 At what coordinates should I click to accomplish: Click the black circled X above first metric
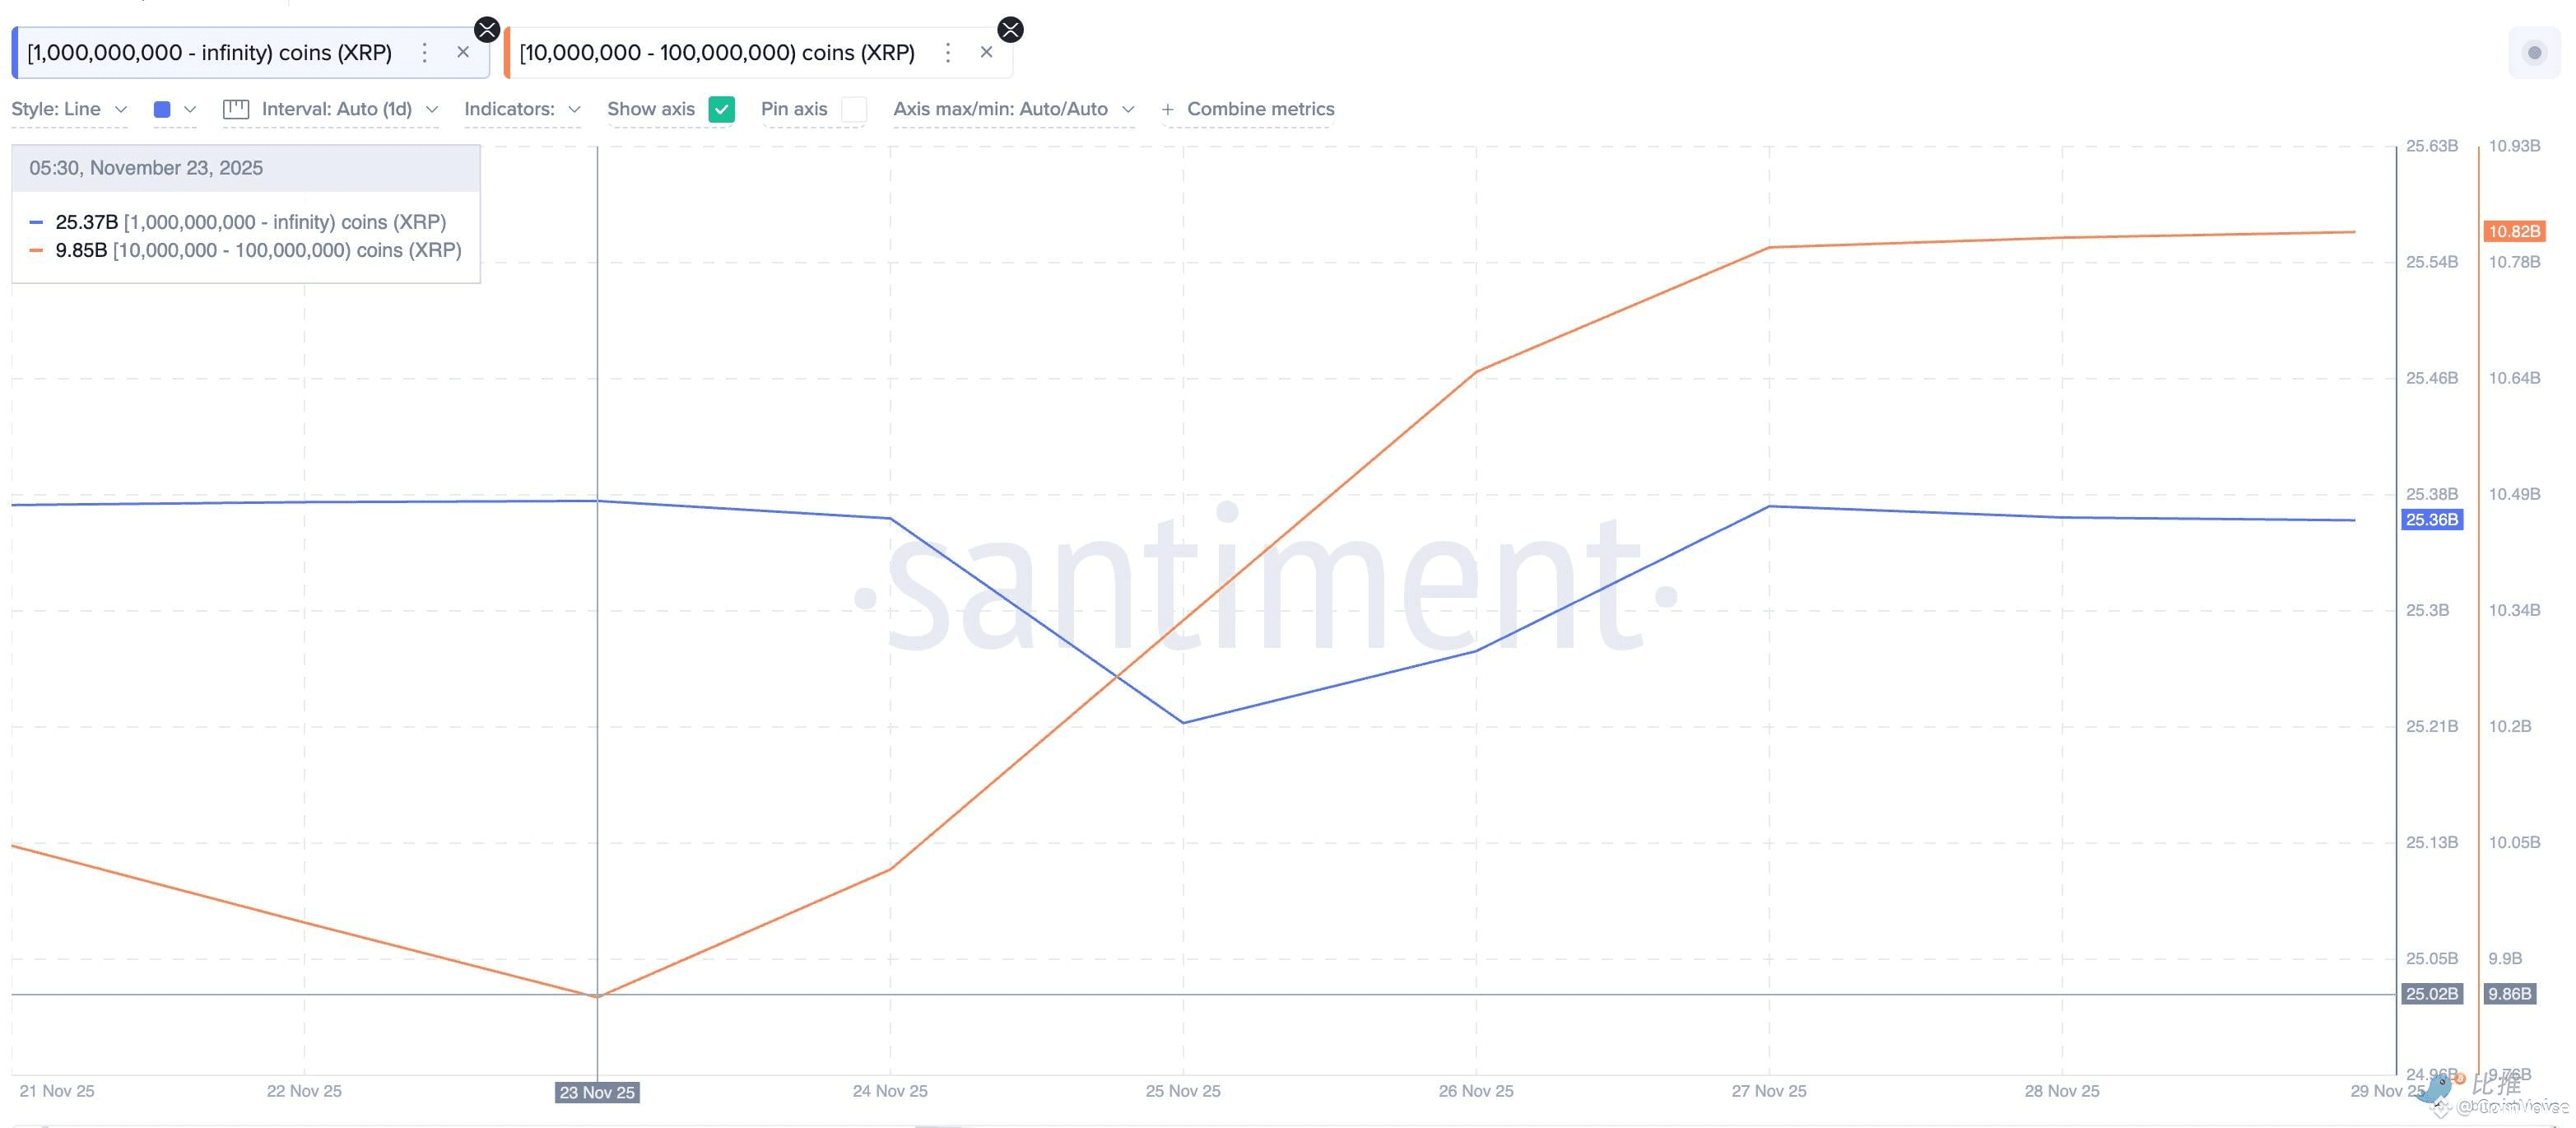click(x=487, y=29)
